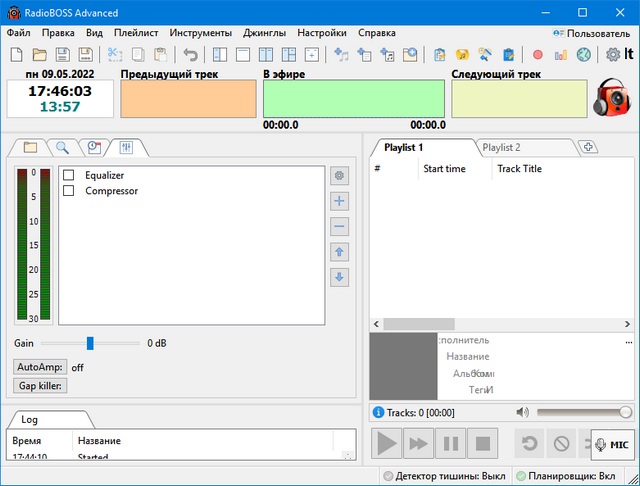The image size is (640, 486).
Task: Open the Инструменты menu
Action: (200, 32)
